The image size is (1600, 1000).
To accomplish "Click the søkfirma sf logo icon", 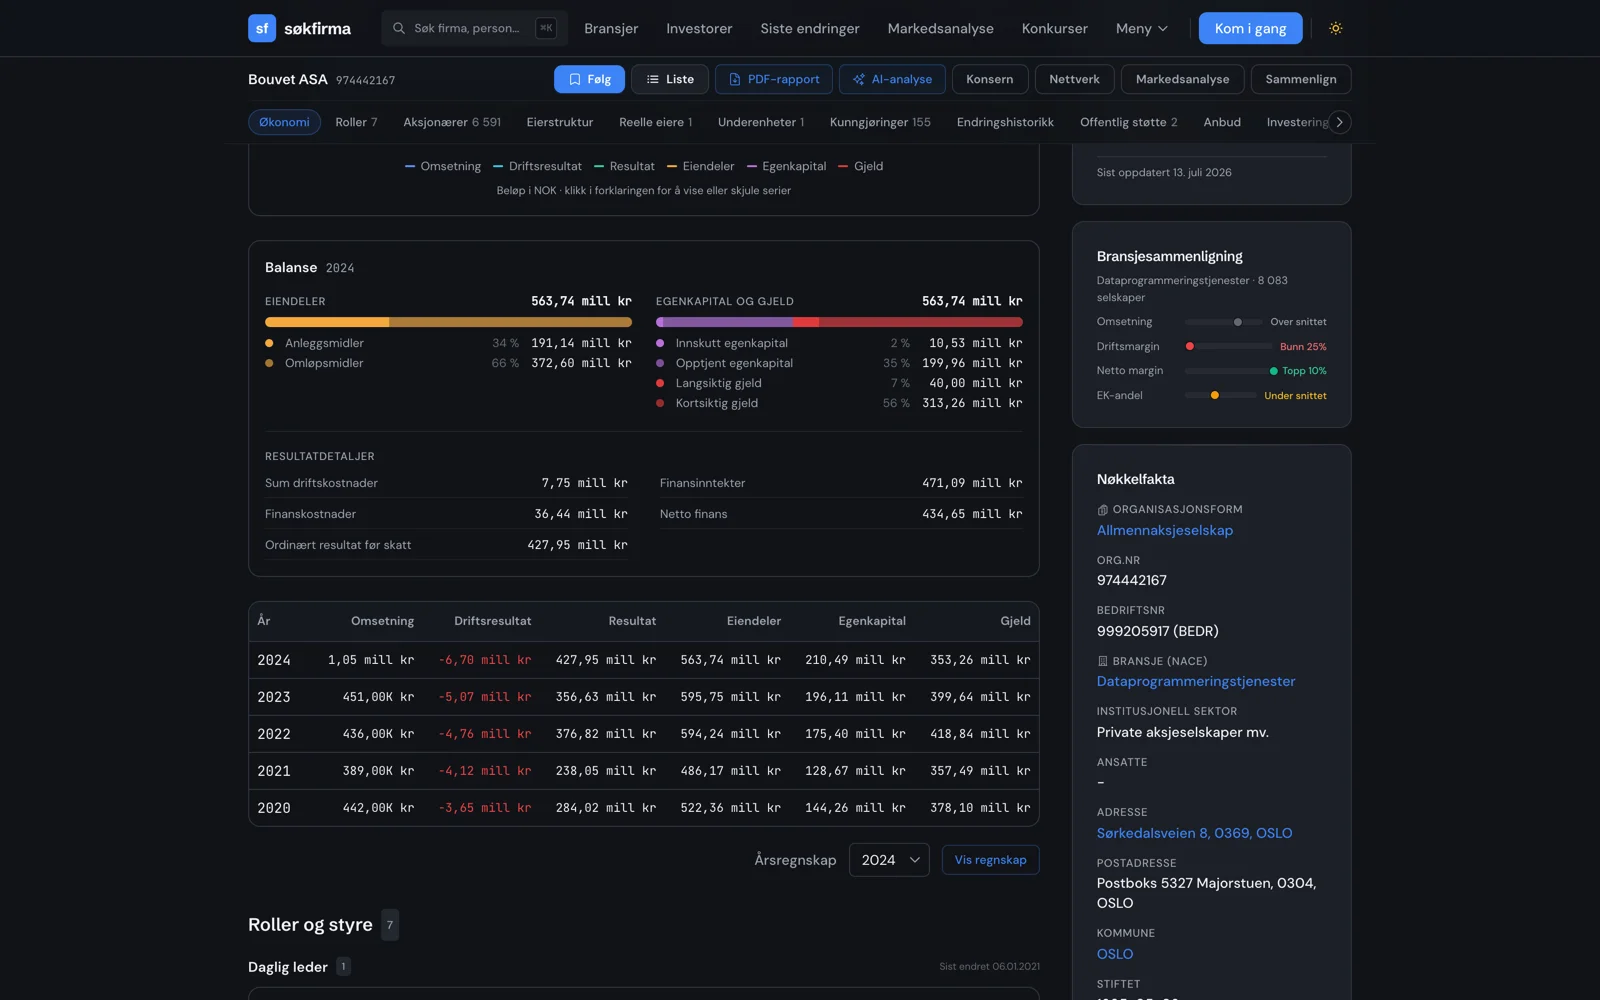I will coord(262,28).
